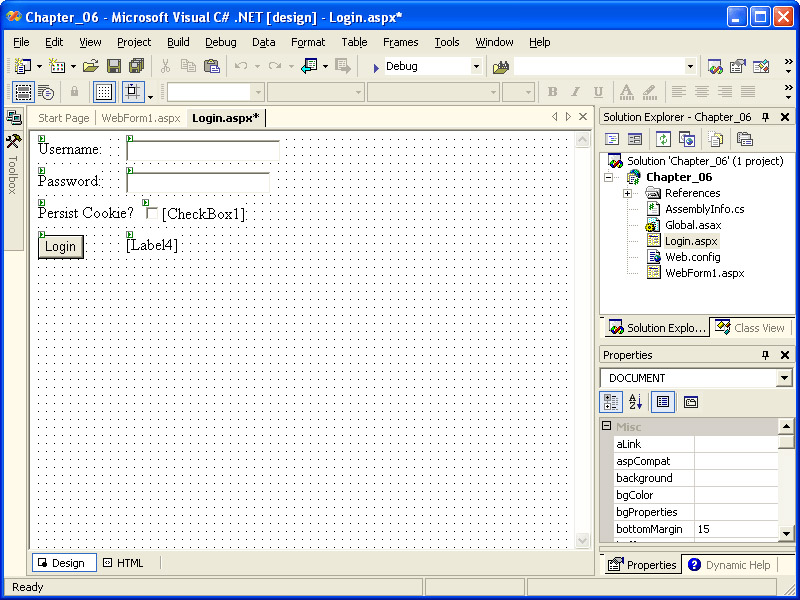Screen dimensions: 800x600
Task: Toggle the Categorized view button in Properties
Action: (x=611, y=402)
